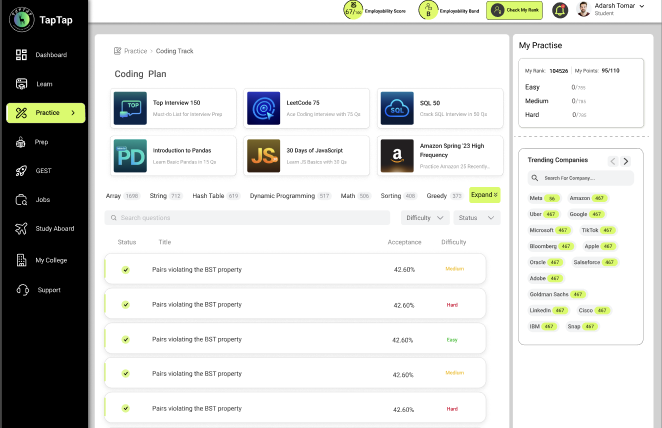Screen dimensions: 662x428
Task: Click the status check on the Easy question
Action: point(125,339)
